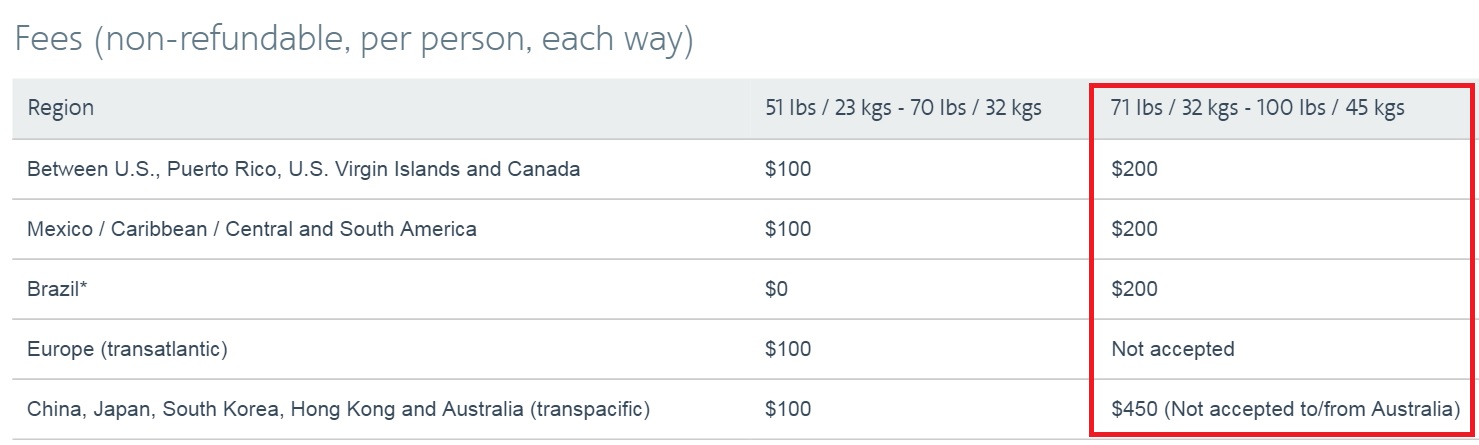Click the $100 fee for U.S. and Canada

point(788,169)
